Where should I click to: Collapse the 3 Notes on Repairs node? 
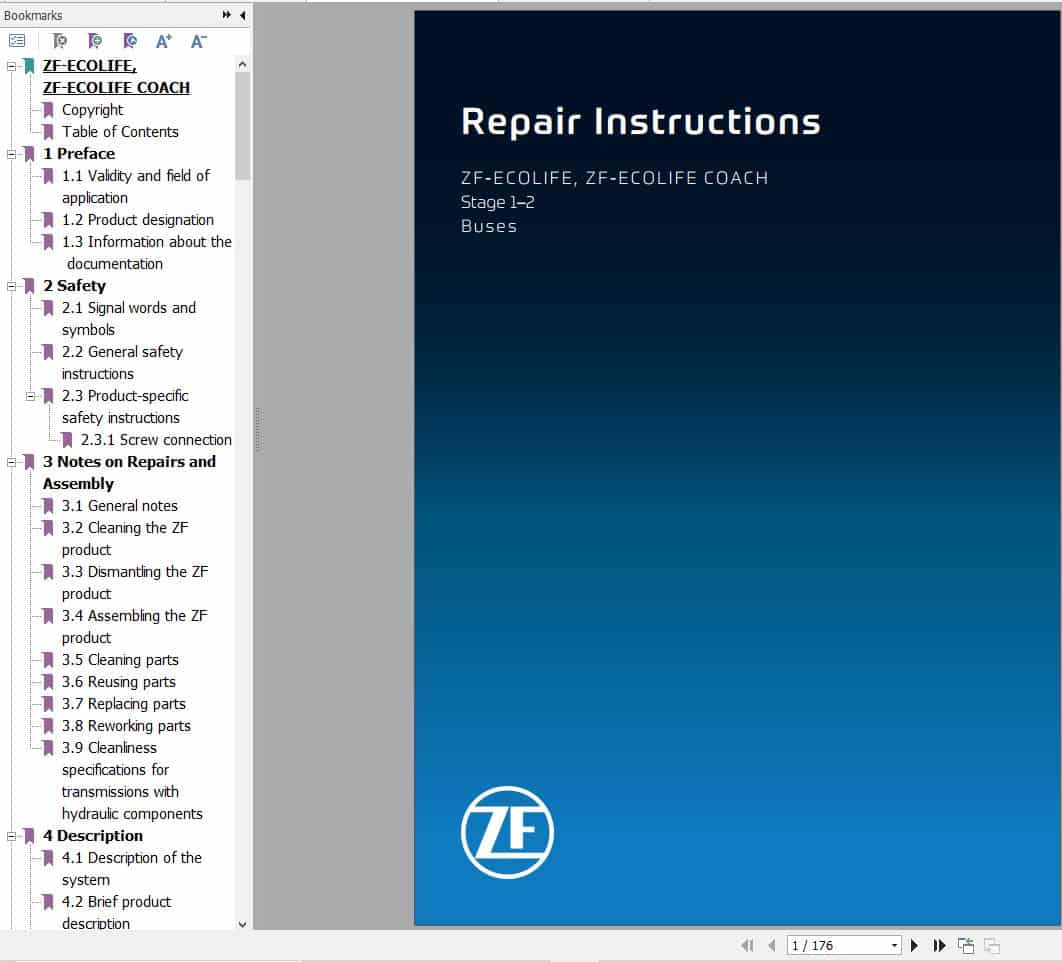(x=12, y=463)
